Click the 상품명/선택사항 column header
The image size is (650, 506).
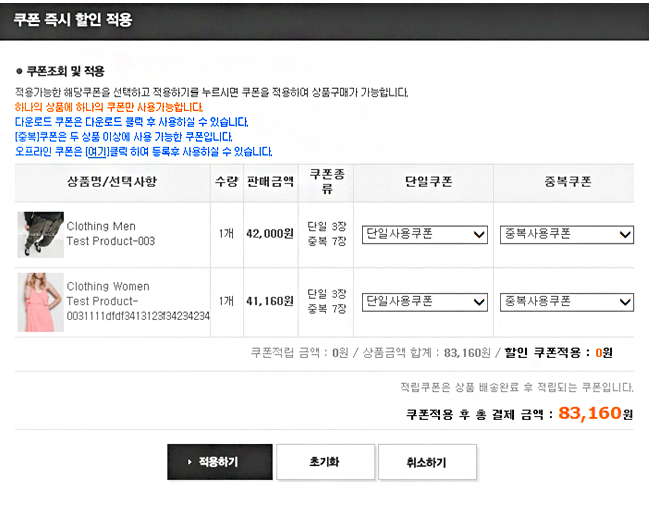coord(112,182)
